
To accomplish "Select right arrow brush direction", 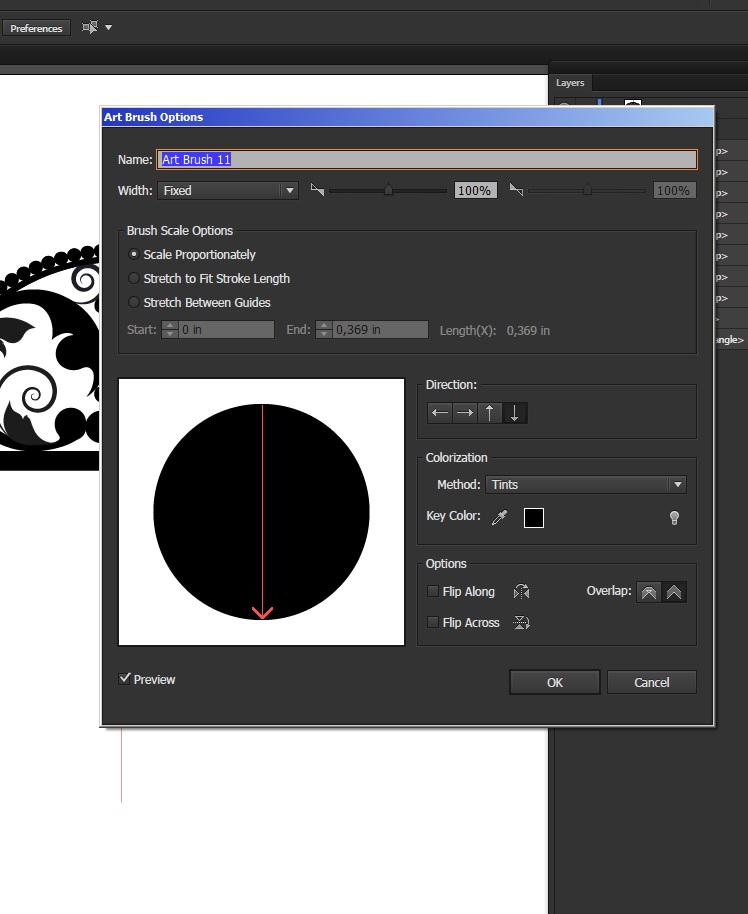I will click(x=465, y=413).
